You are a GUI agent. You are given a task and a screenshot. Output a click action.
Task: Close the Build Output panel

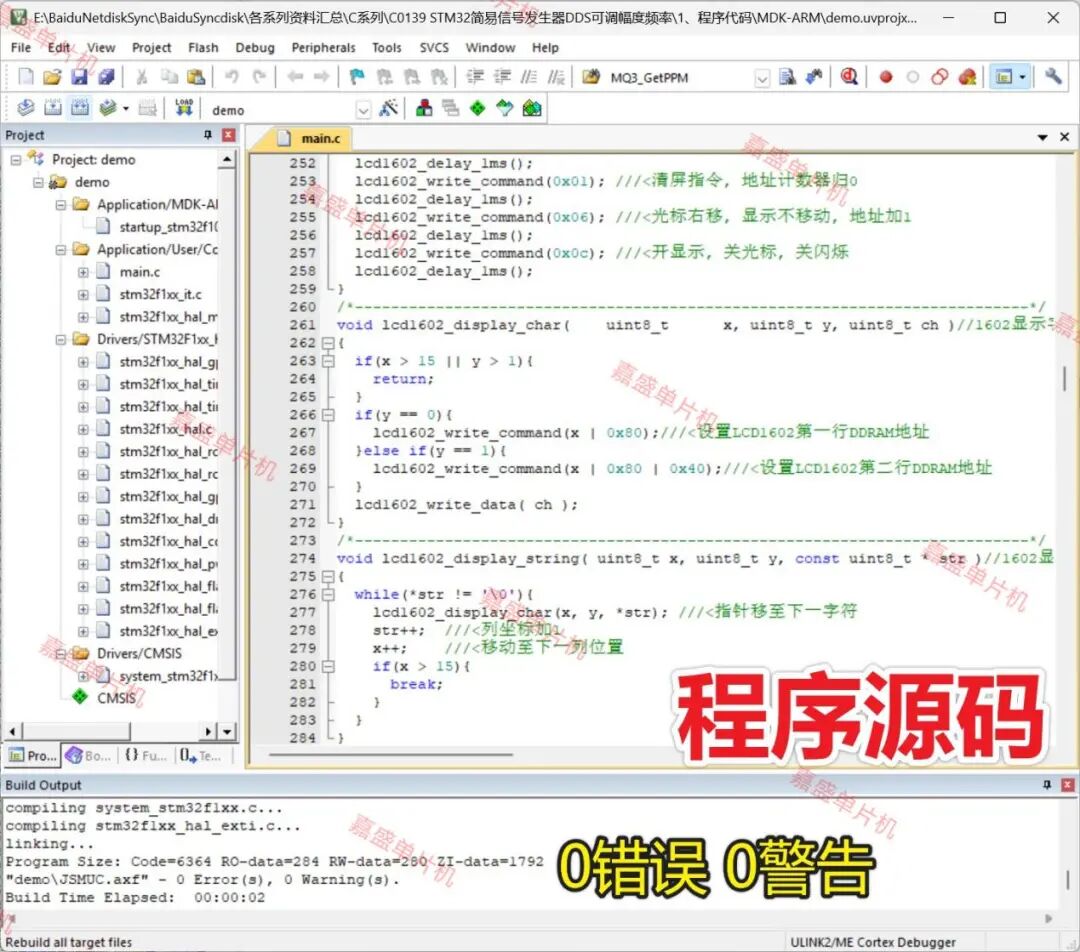click(1068, 785)
